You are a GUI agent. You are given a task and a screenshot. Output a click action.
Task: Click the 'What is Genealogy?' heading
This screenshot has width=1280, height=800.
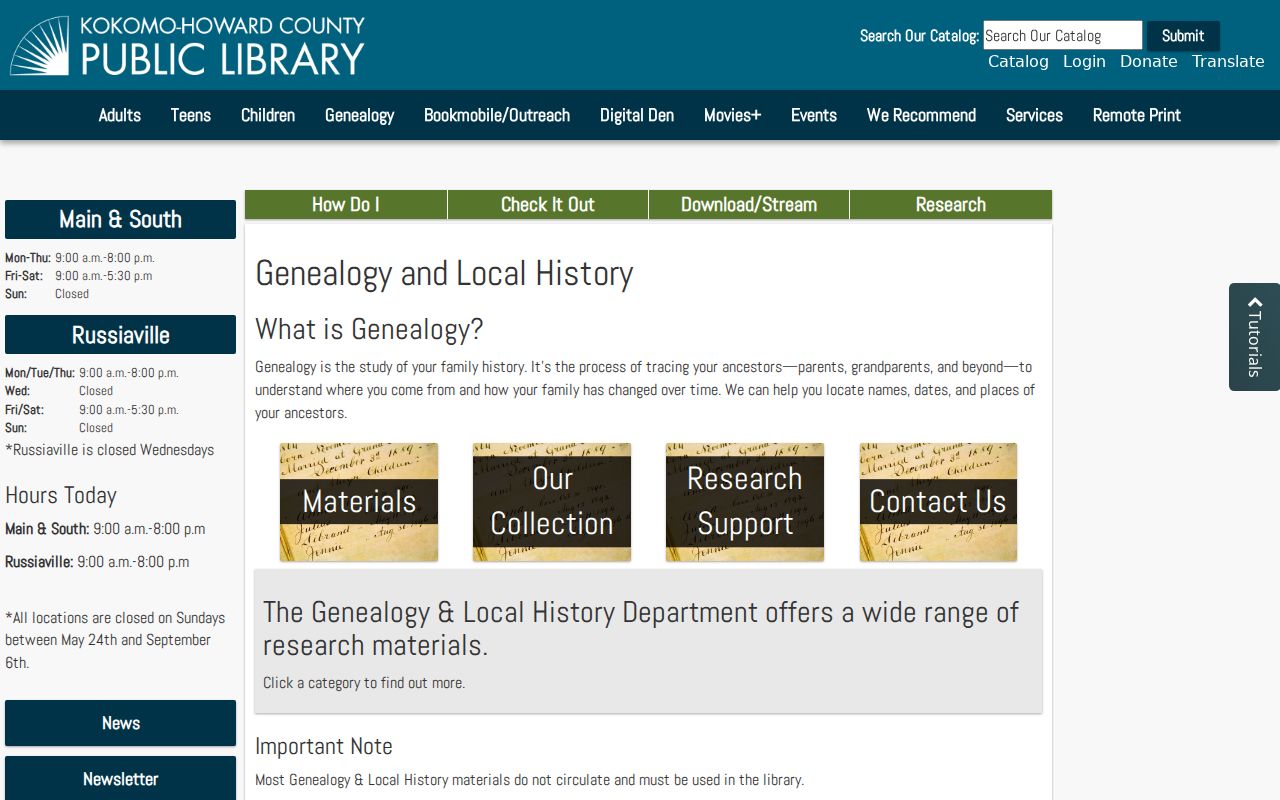[x=369, y=329]
